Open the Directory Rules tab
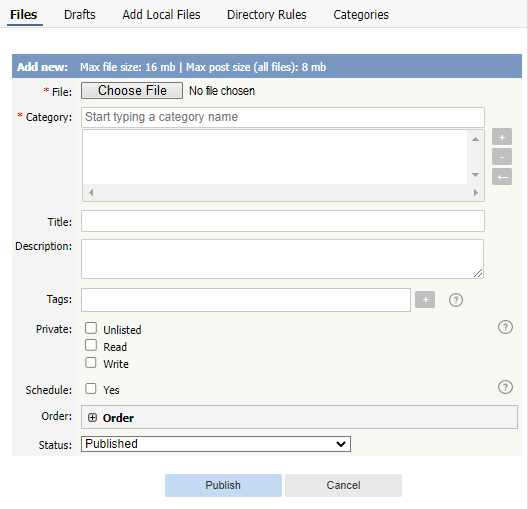This screenshot has height=509, width=528. pyautogui.click(x=267, y=15)
